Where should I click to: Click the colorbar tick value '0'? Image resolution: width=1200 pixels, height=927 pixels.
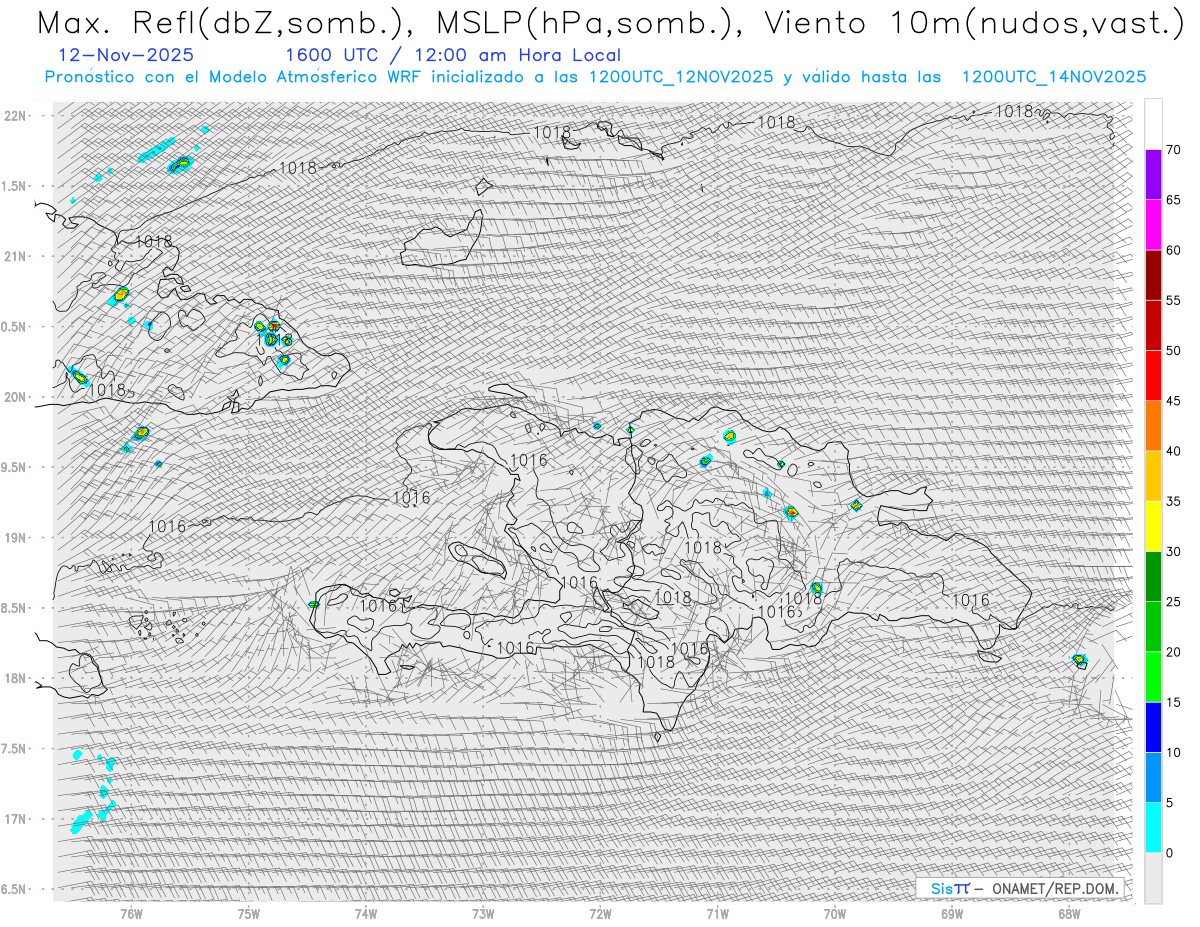click(1170, 852)
